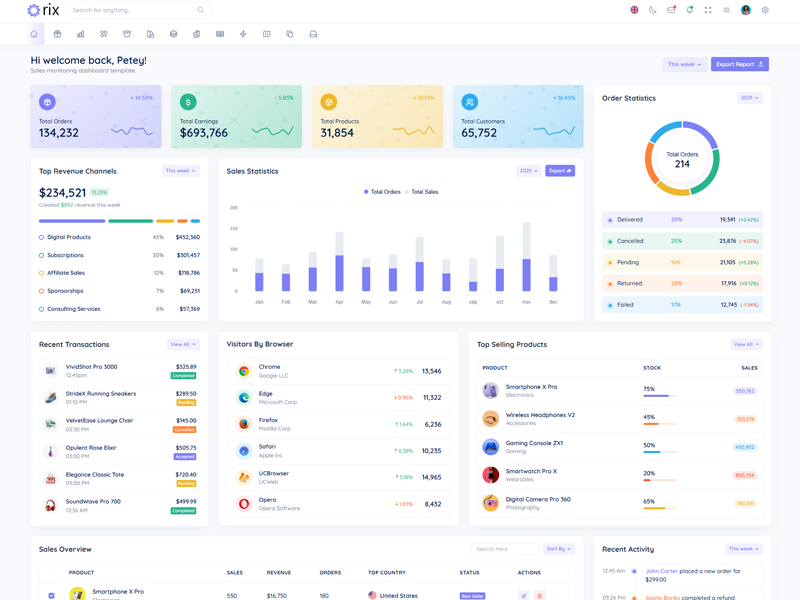The image size is (800, 600).
Task: Open the settings gear icon
Action: (x=765, y=10)
